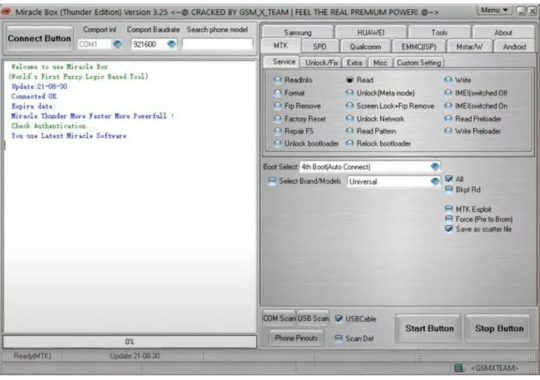Open the Android tab
Image resolution: width=540 pixels, height=380 pixels.
coord(515,46)
